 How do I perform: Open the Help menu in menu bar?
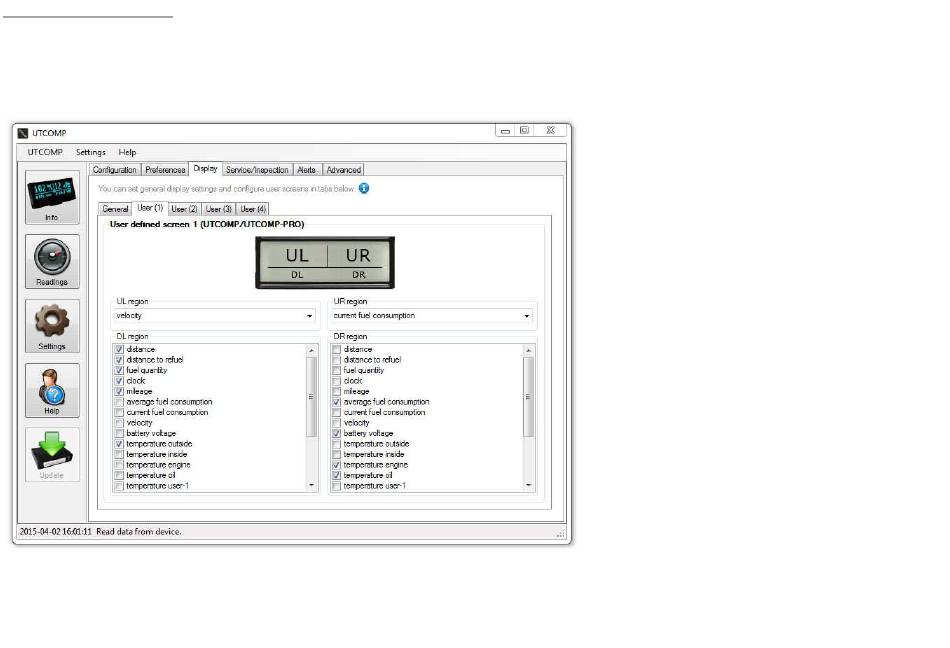coord(127,152)
